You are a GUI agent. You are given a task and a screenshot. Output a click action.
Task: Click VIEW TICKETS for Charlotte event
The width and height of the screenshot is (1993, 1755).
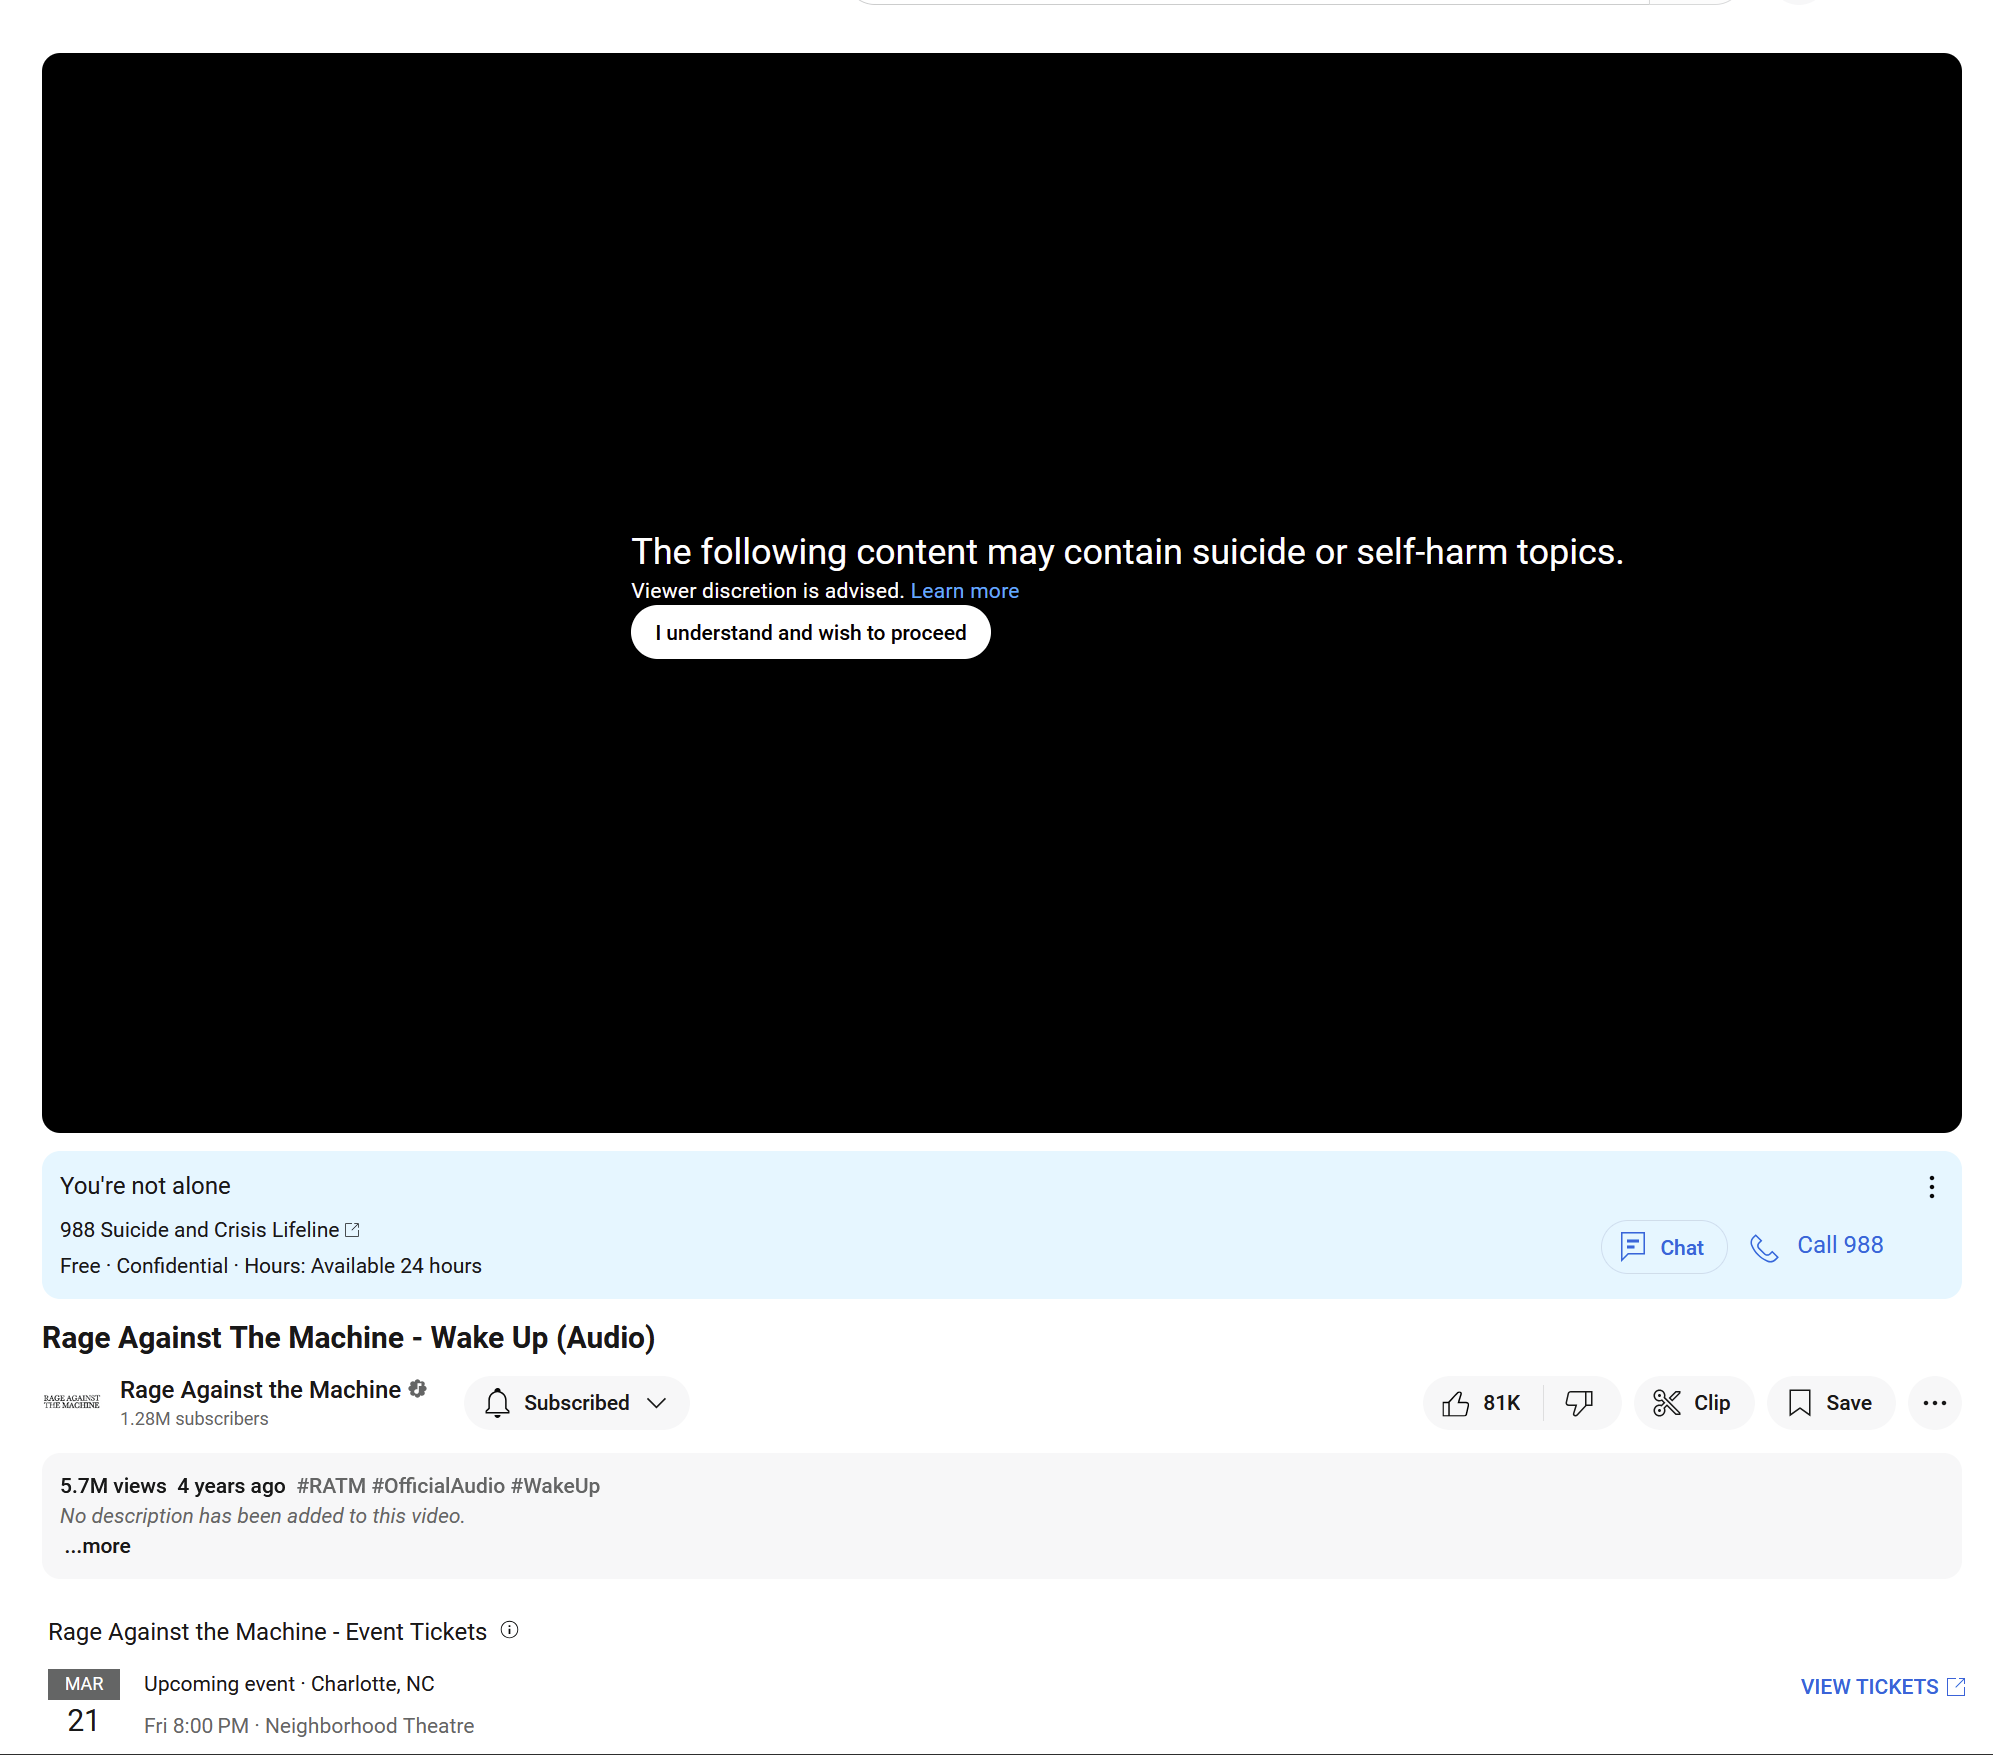1883,1687
